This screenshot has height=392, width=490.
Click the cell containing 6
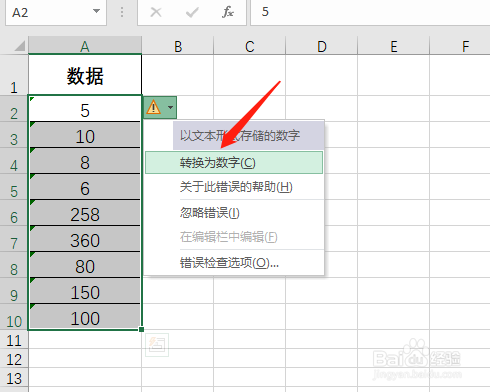pos(85,187)
